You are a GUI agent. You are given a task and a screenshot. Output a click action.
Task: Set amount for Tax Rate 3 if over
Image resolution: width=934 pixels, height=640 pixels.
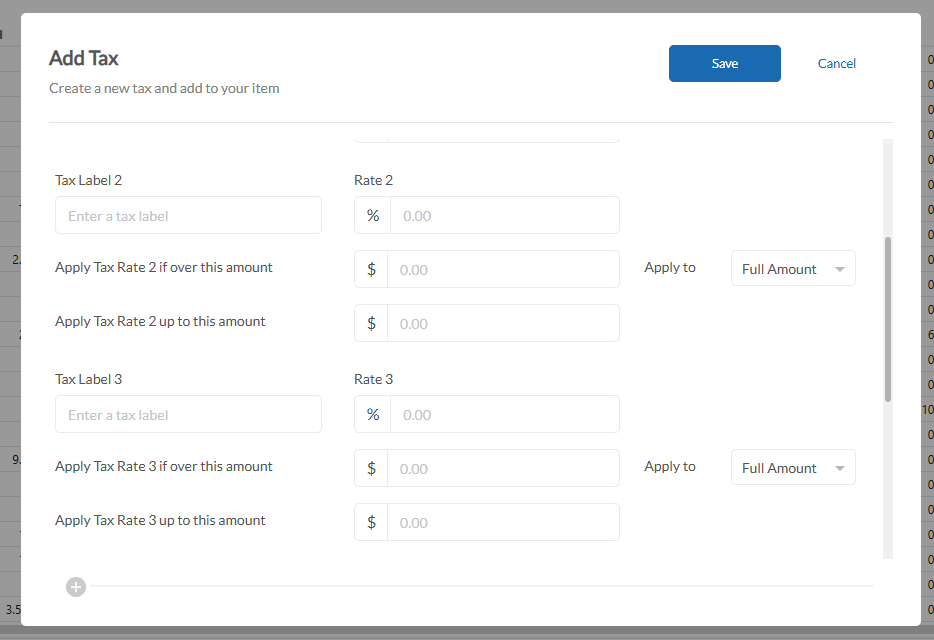coord(503,468)
